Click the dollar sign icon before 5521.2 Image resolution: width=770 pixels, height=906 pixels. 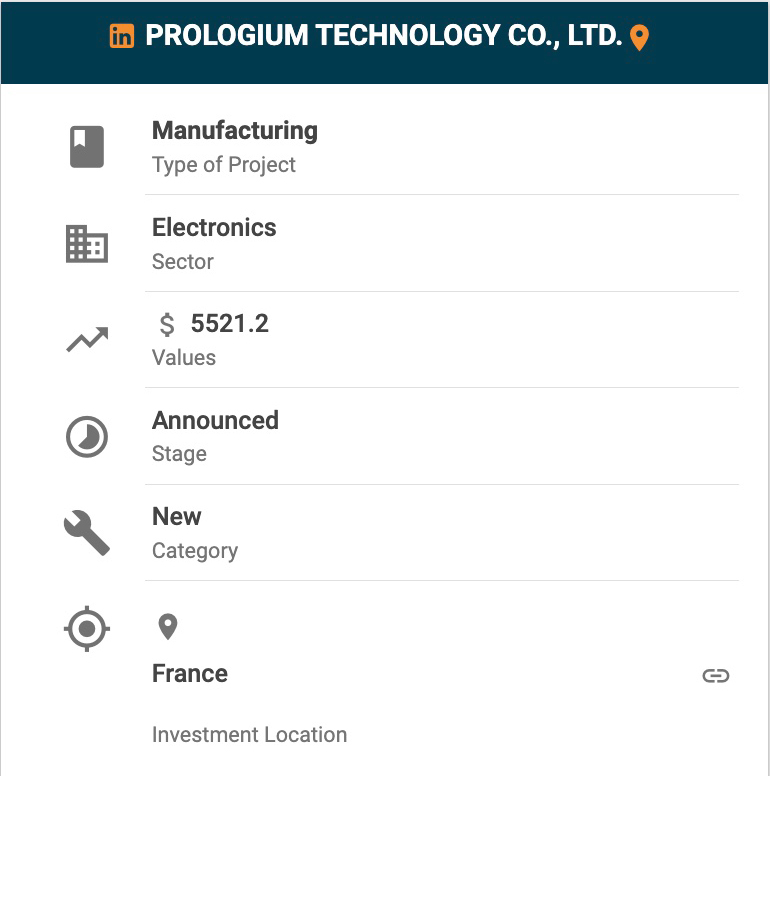click(x=167, y=324)
